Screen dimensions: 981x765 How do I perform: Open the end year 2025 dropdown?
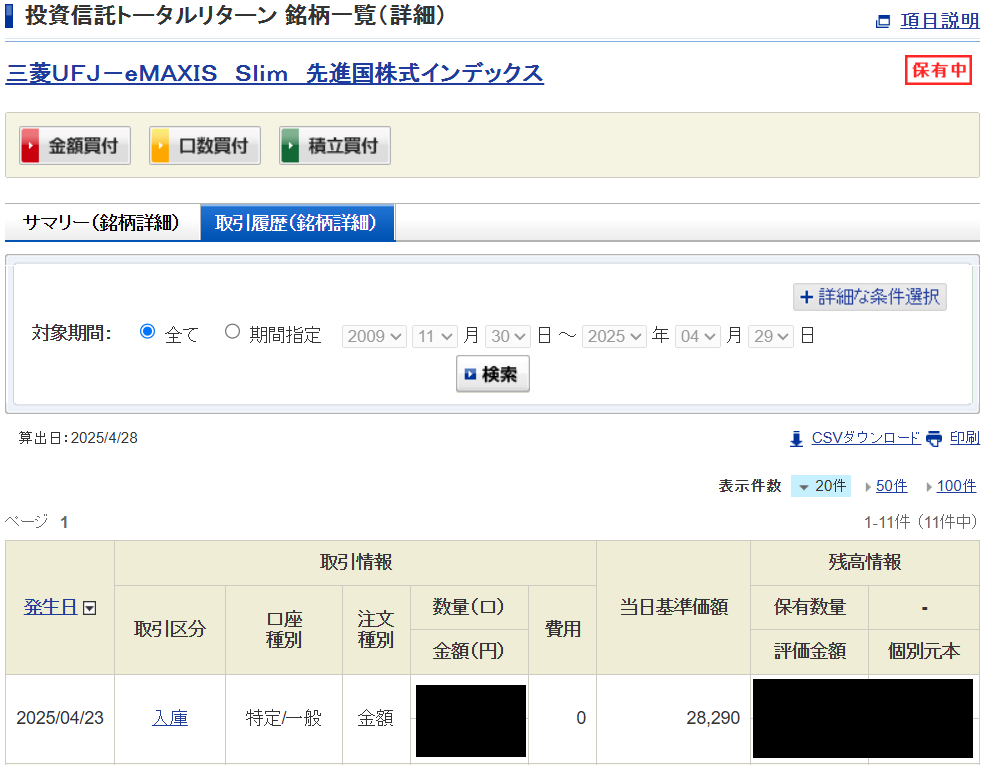(x=614, y=337)
